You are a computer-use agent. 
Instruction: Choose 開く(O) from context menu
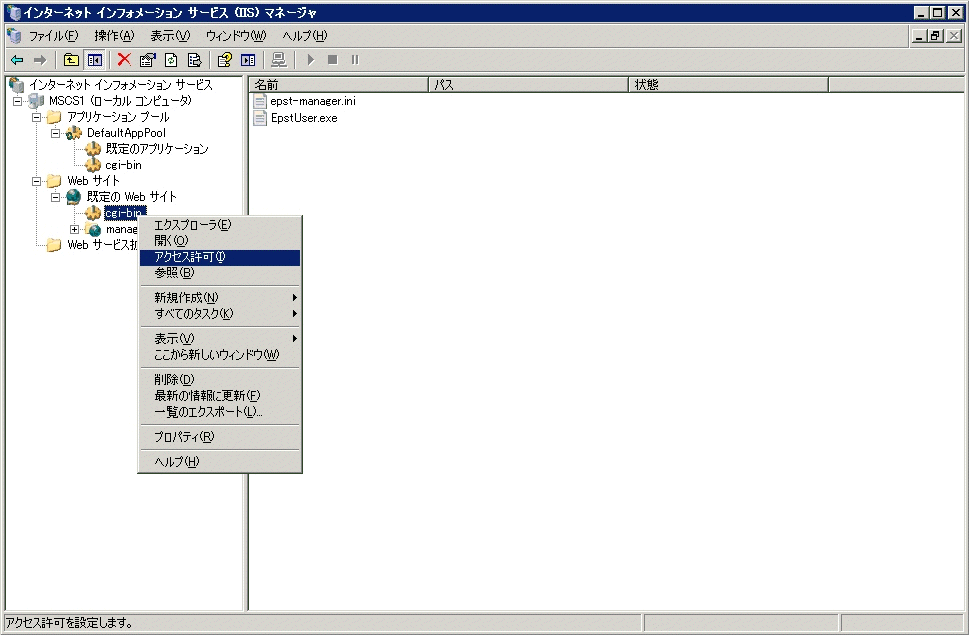[x=220, y=241]
